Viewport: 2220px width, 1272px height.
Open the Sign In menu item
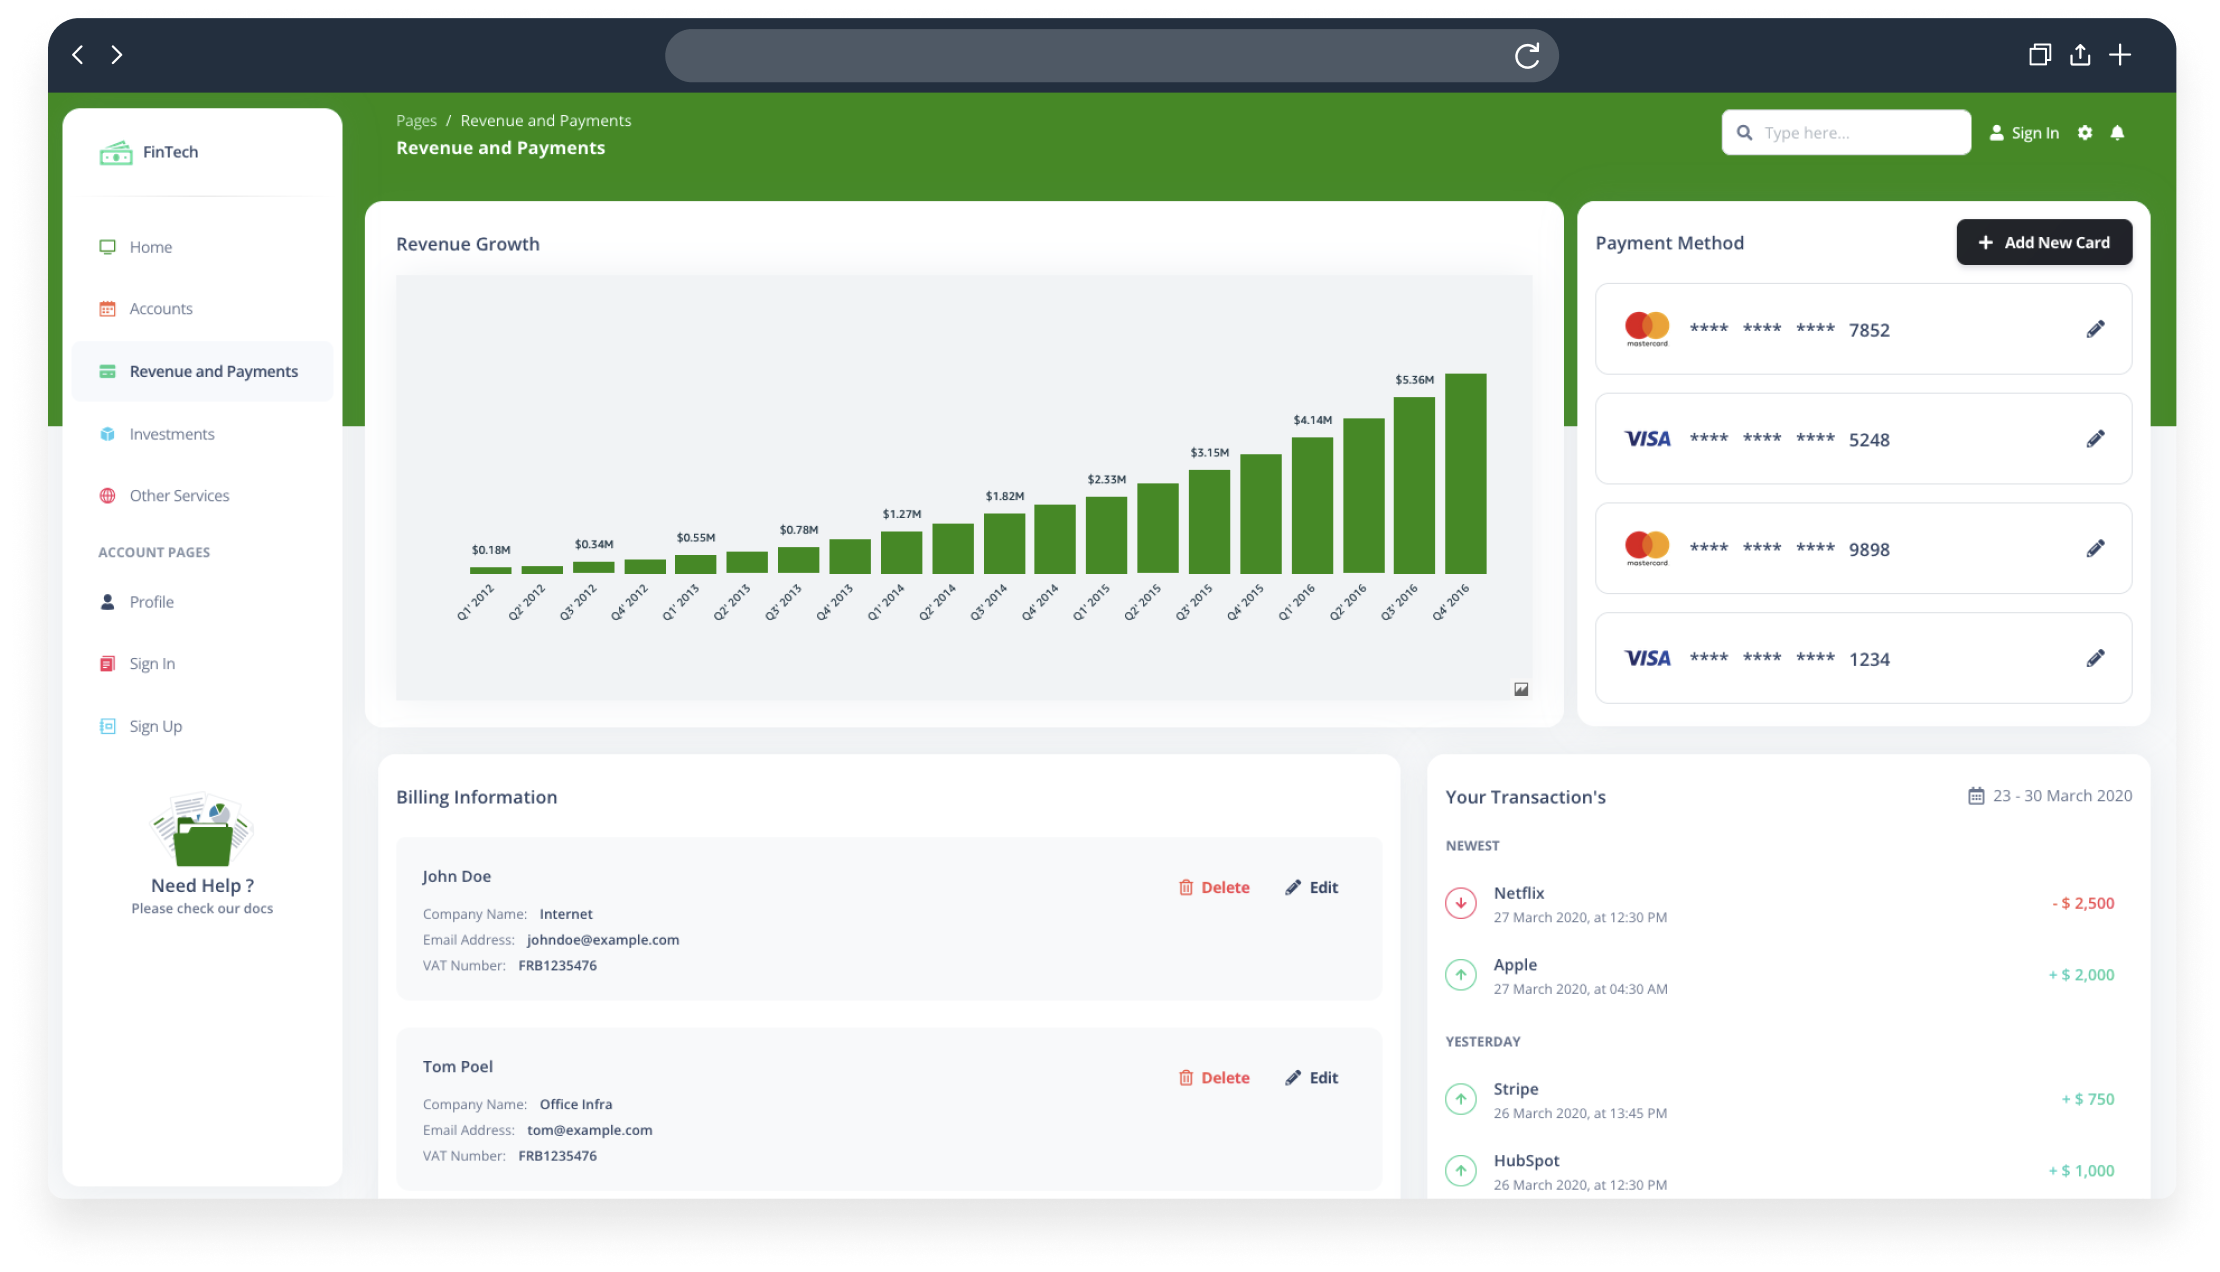tap(151, 662)
